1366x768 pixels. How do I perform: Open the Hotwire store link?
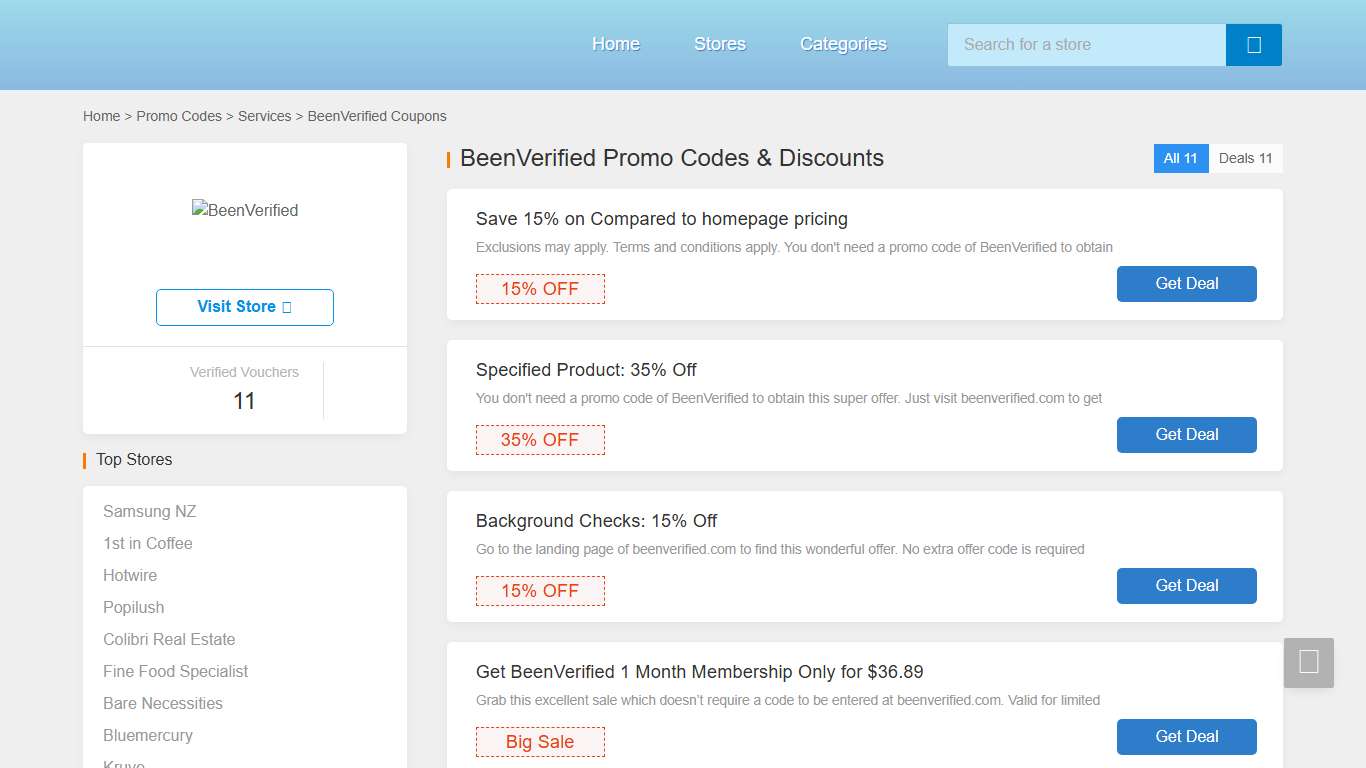click(130, 575)
